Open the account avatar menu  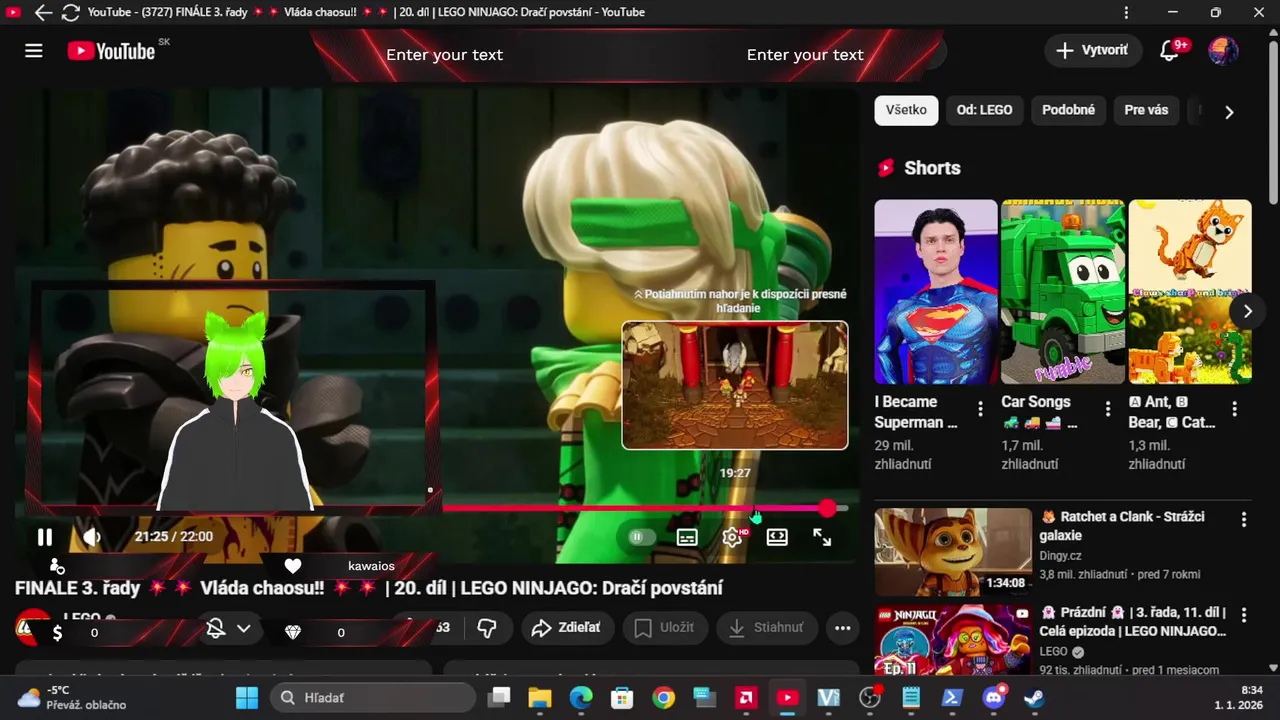point(1223,51)
